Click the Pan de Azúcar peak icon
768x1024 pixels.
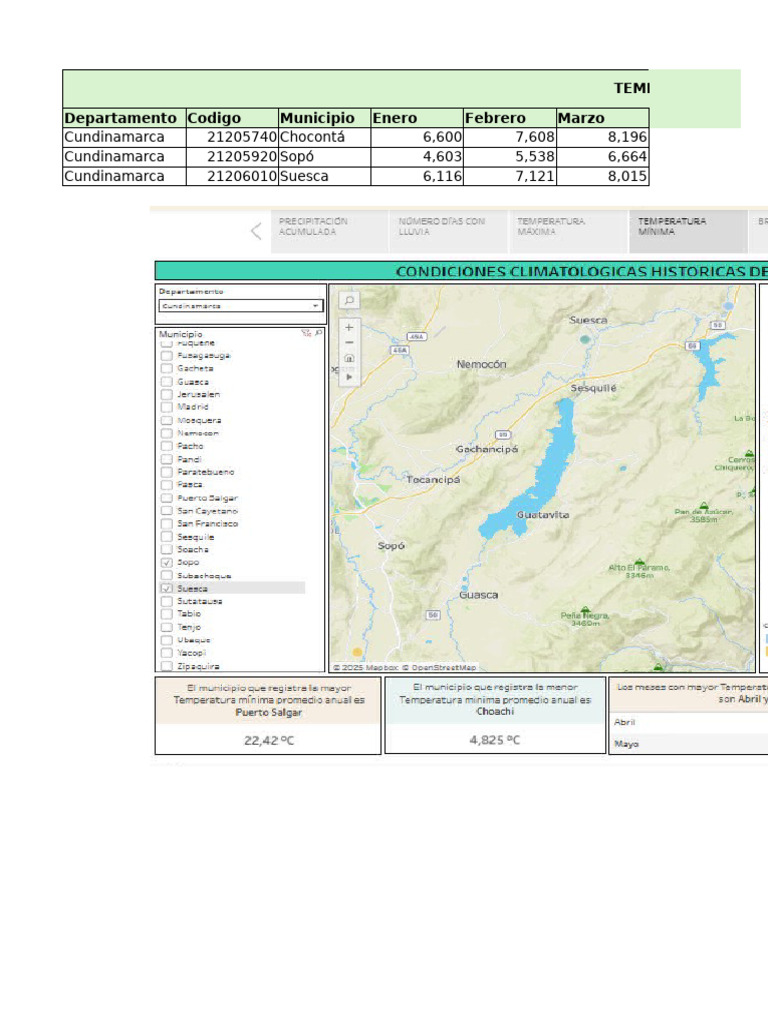pos(703,505)
